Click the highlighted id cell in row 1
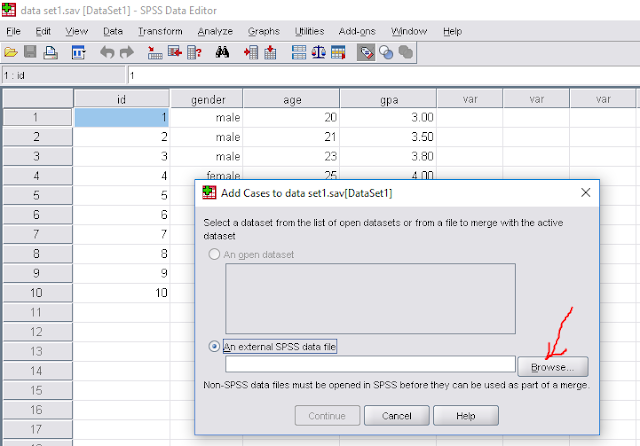 [122, 118]
